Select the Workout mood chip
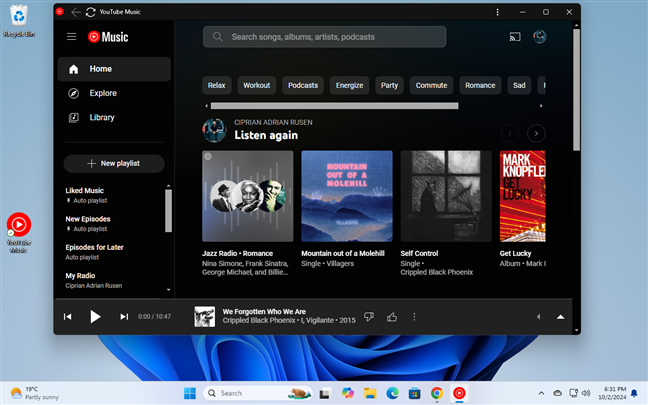This screenshot has height=405, width=648. (256, 85)
